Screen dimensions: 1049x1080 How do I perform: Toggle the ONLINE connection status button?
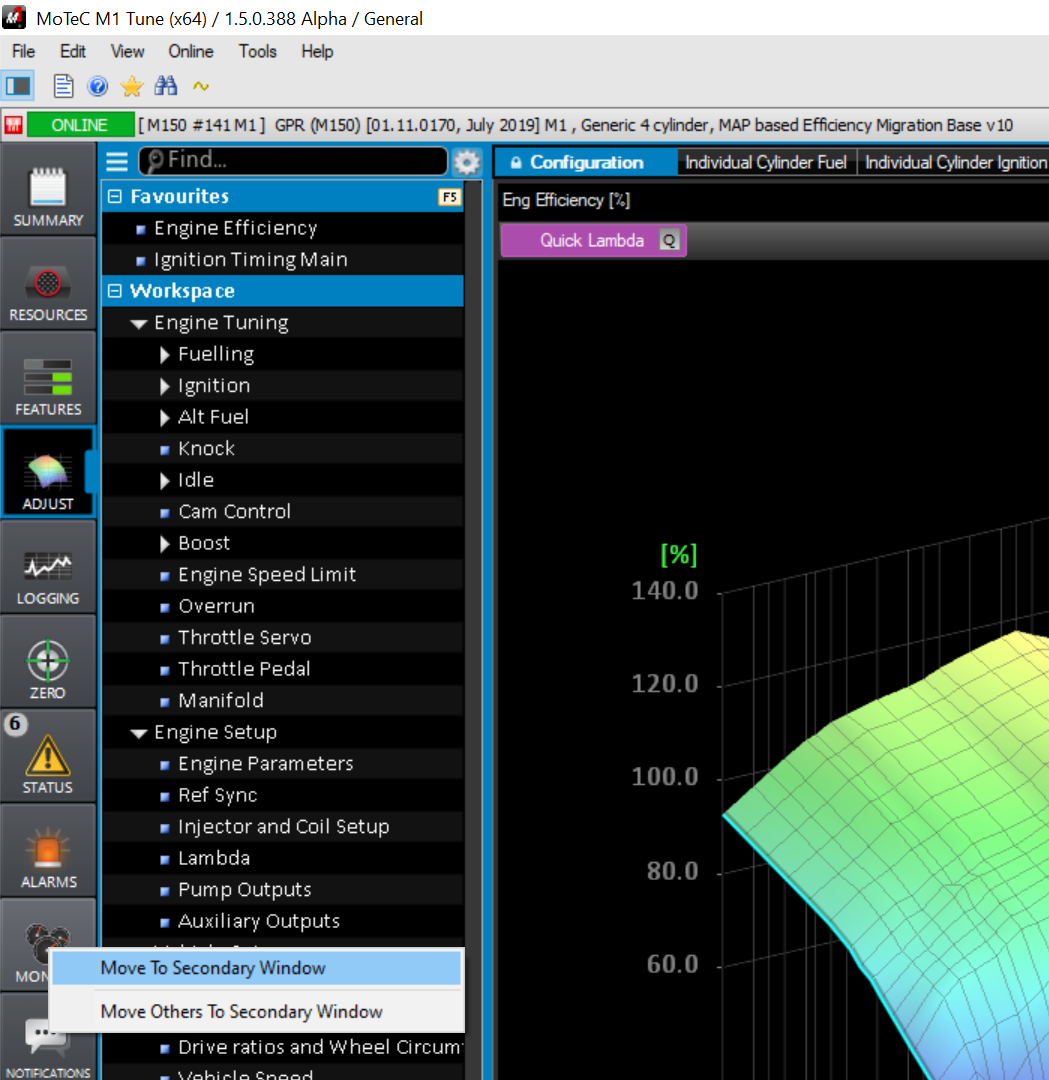80,125
